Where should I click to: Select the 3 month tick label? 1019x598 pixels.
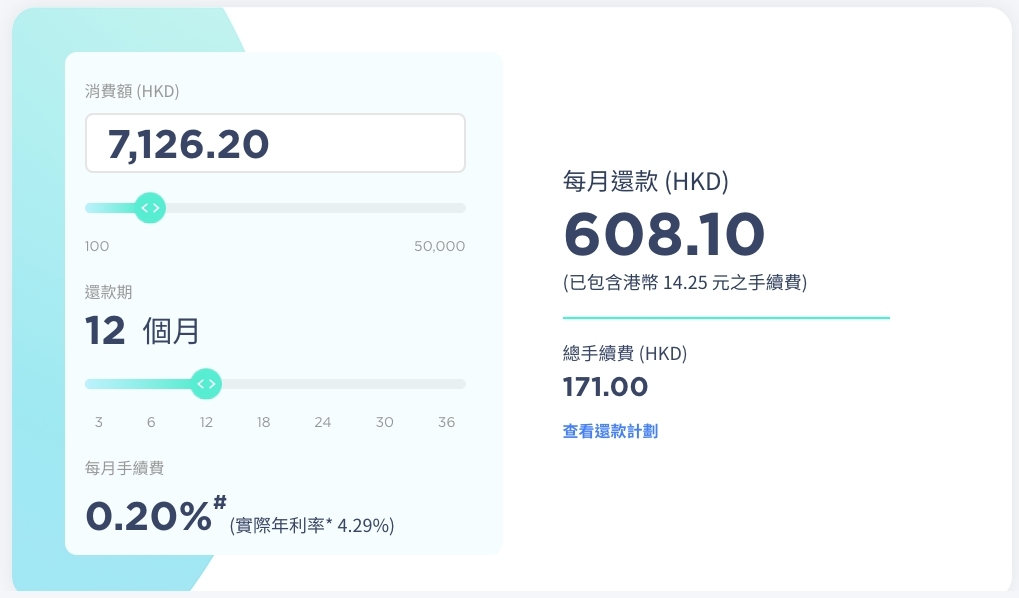(99, 422)
